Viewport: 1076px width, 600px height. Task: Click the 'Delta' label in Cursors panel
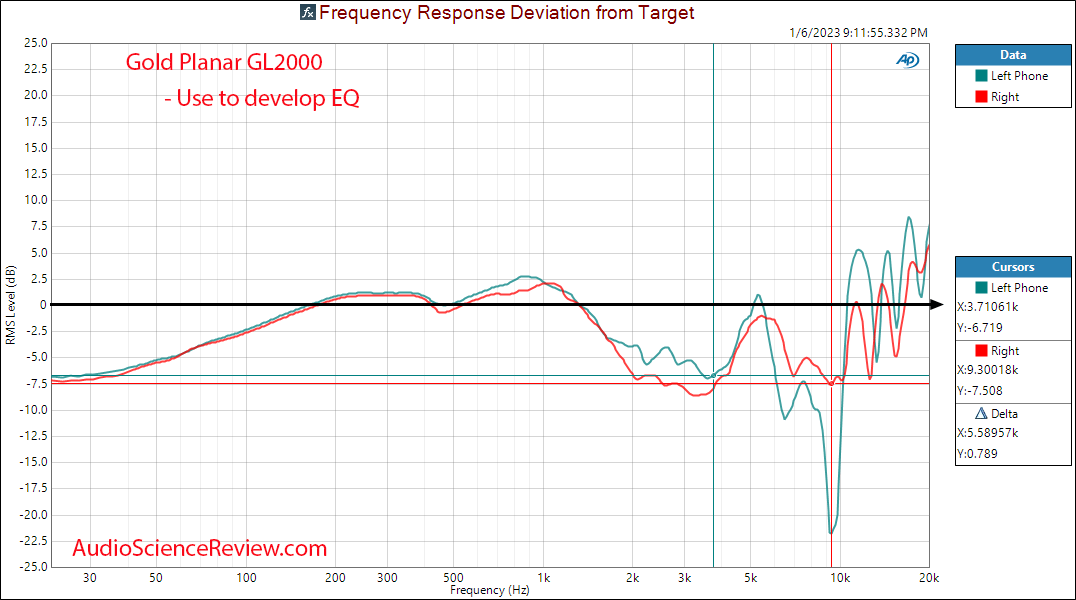[x=1004, y=413]
